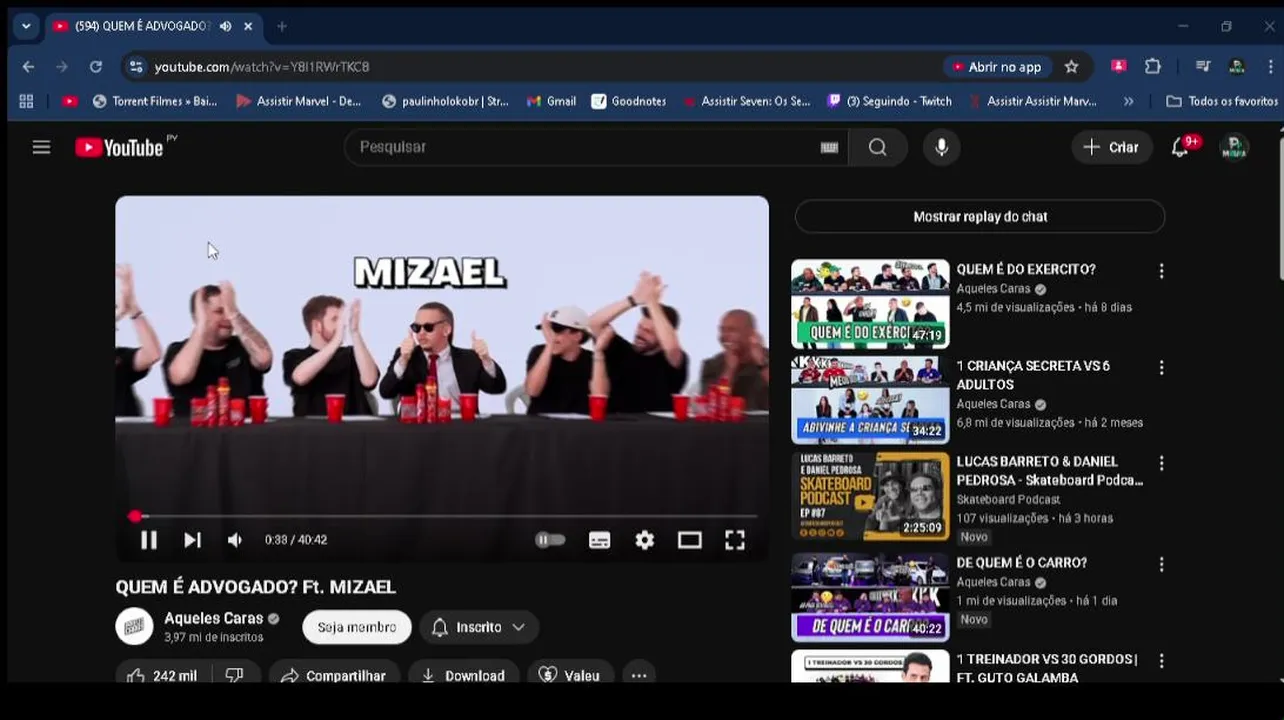Open Chrome apps grid in bookmarks bar

coord(26,101)
